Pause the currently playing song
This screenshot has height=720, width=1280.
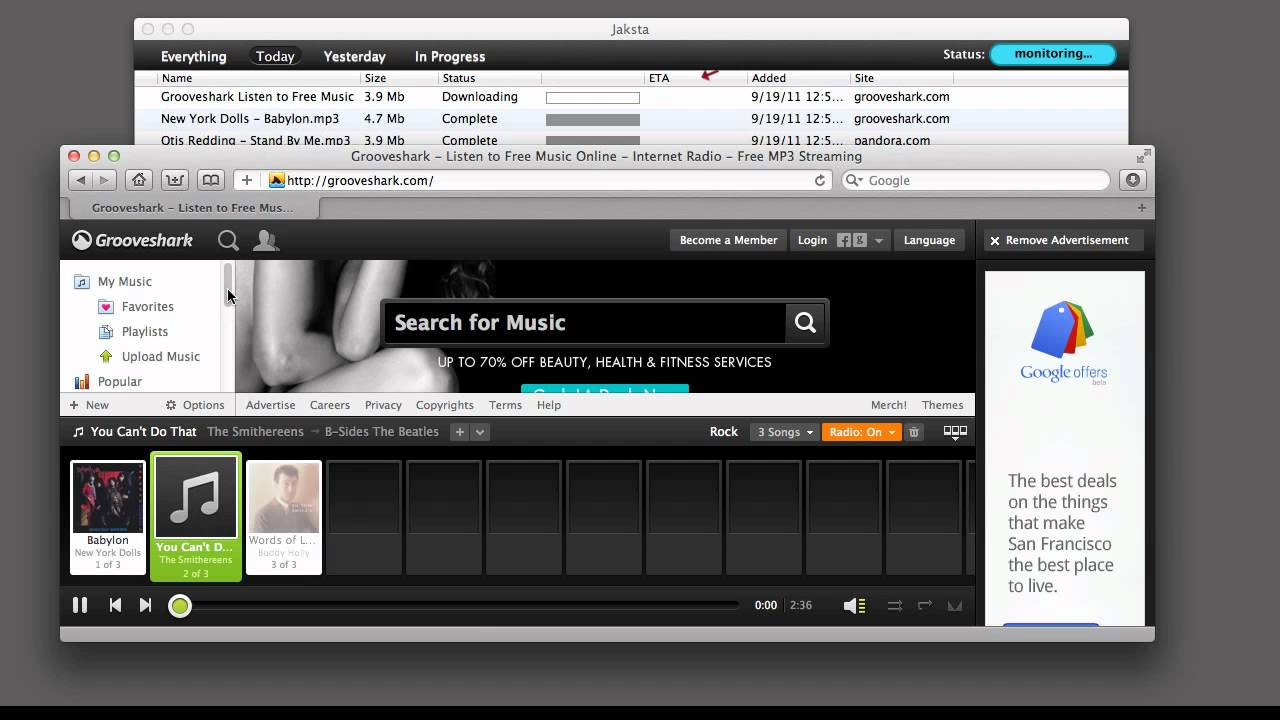pyautogui.click(x=80, y=605)
